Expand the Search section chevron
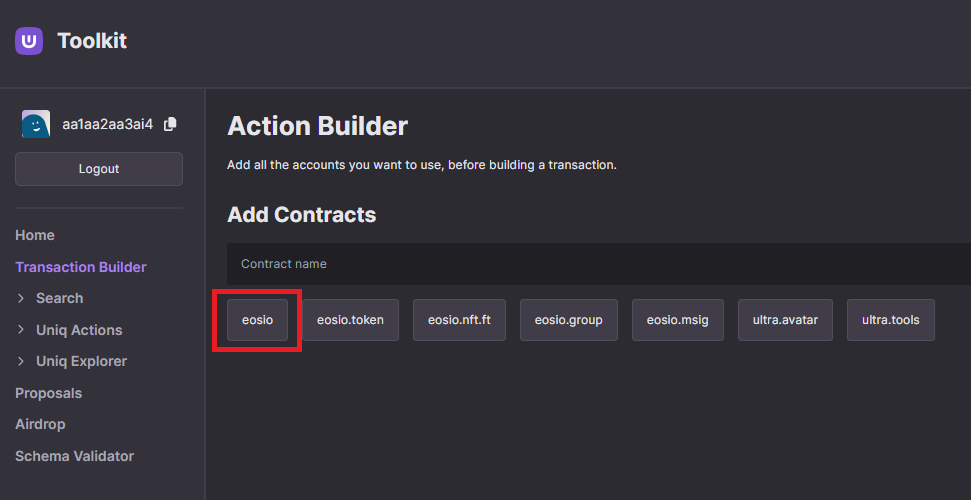 pyautogui.click(x=21, y=299)
